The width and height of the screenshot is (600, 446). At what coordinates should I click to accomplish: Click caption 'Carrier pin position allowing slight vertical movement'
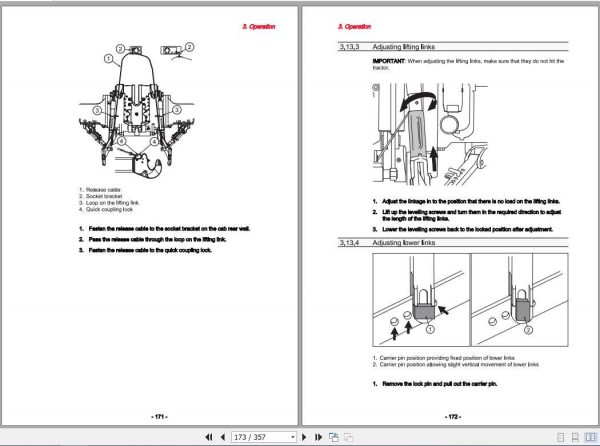pos(456,365)
